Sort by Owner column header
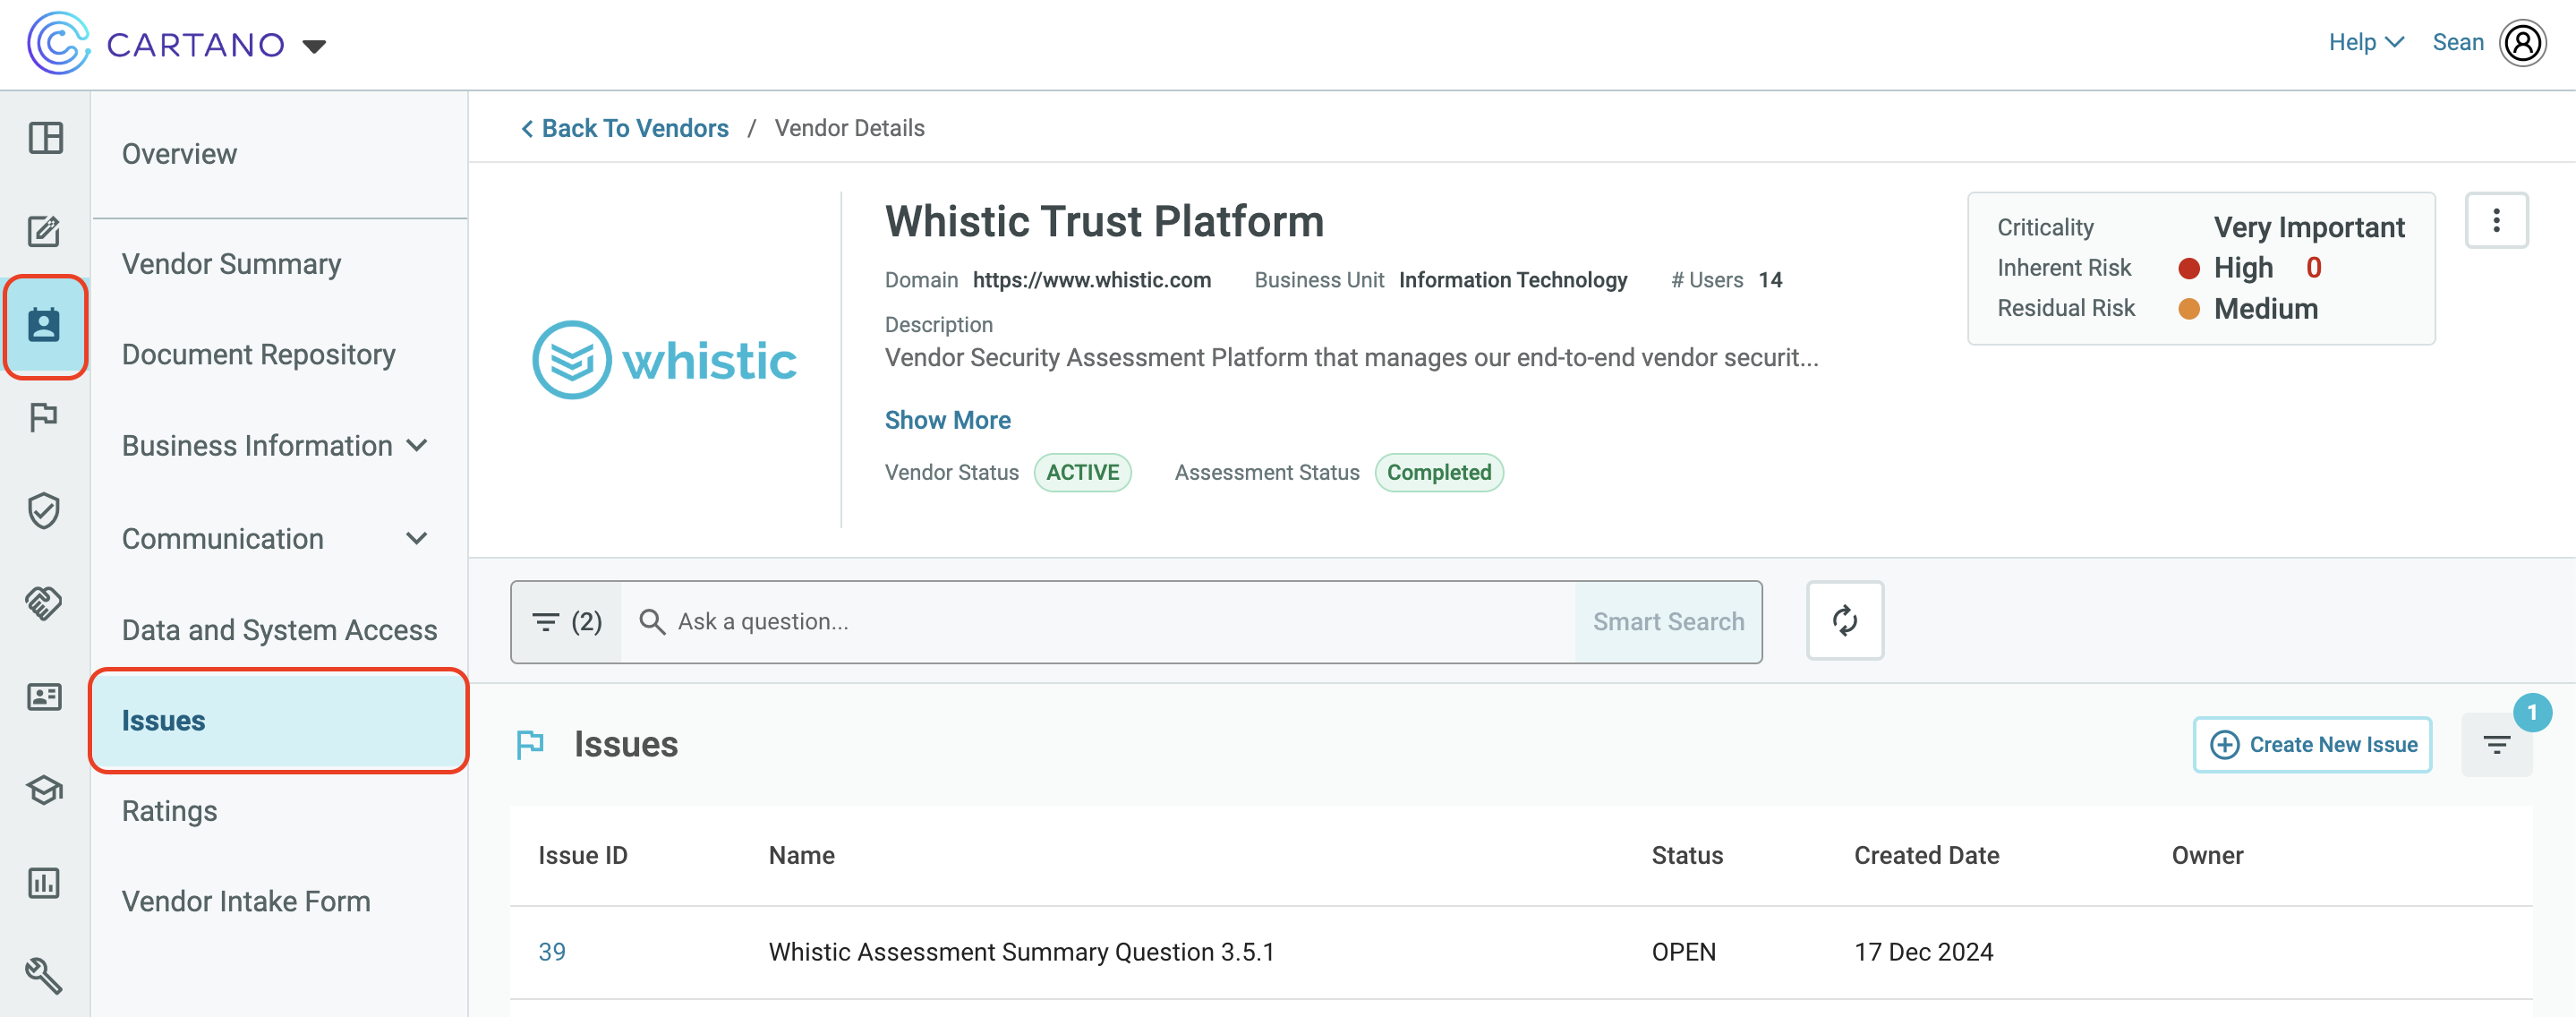The height and width of the screenshot is (1017, 2576). (2206, 856)
